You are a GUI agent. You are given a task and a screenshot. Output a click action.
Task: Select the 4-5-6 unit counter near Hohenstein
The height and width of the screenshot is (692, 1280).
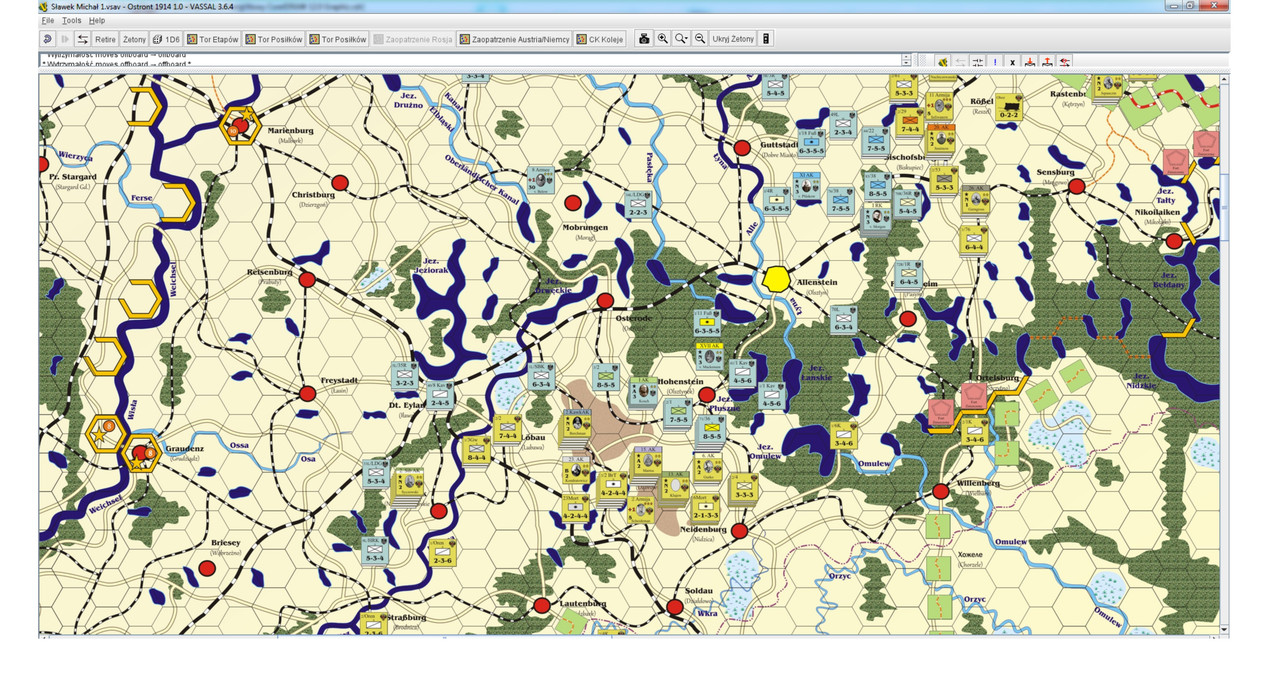coord(741,372)
